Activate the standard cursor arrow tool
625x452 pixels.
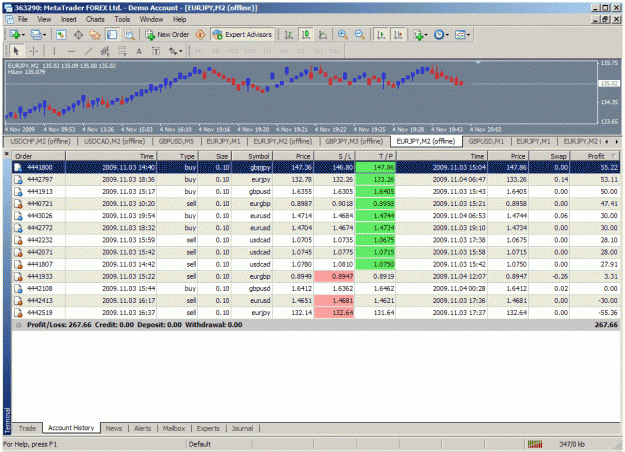tap(16, 51)
